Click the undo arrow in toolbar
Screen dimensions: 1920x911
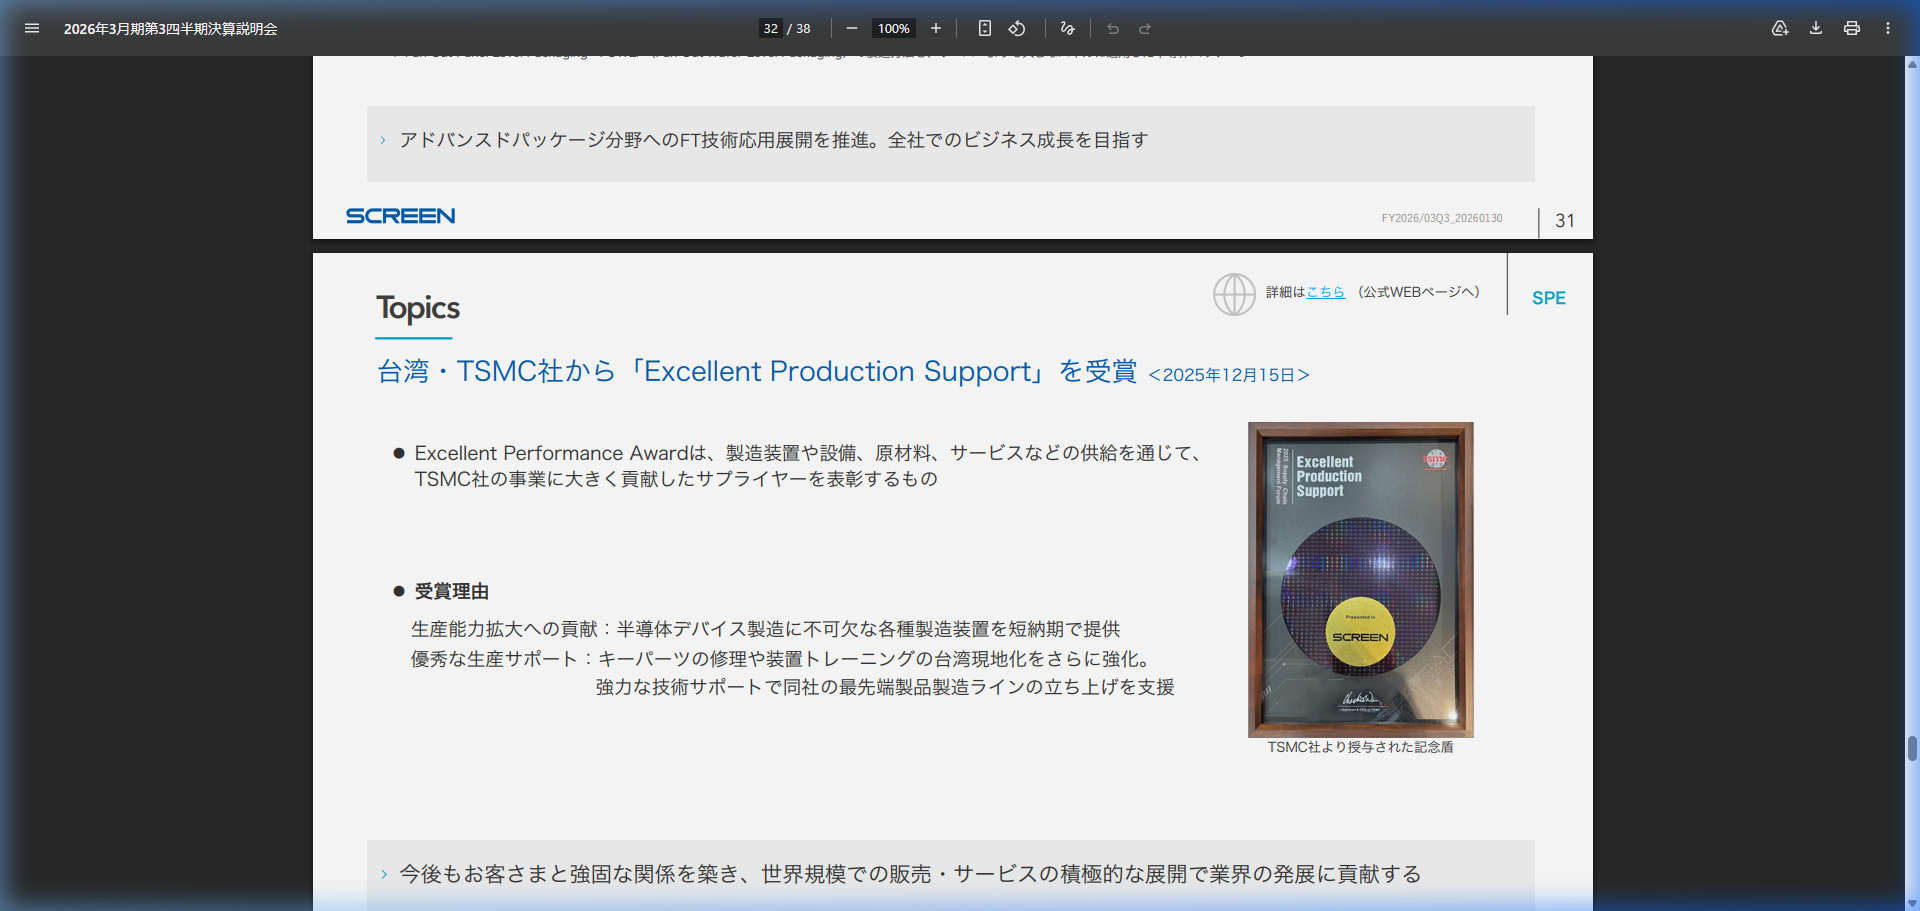coord(1113,28)
